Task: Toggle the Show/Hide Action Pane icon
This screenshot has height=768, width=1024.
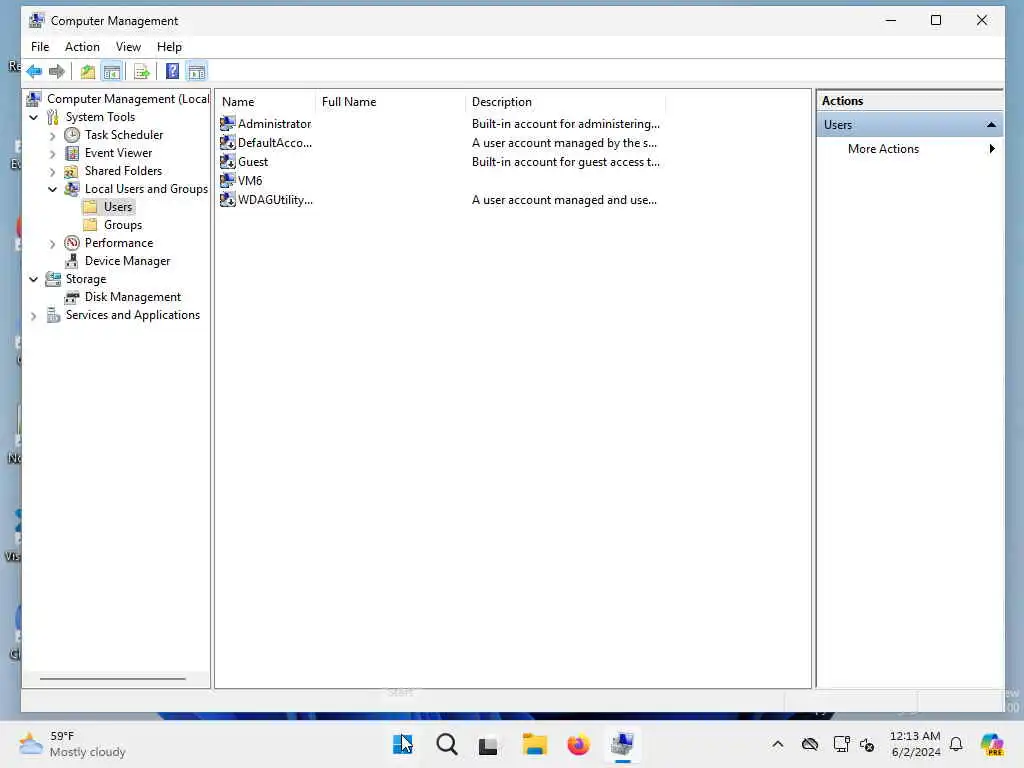Action: [x=197, y=71]
